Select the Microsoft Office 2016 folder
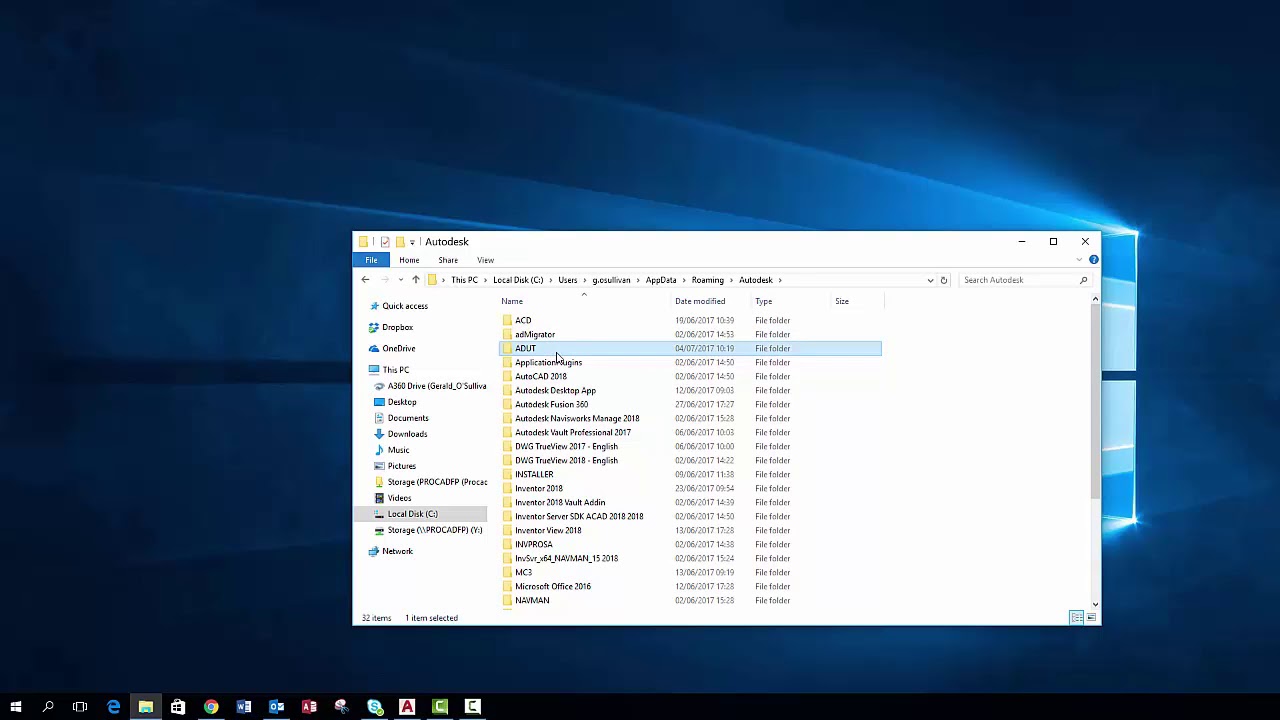 (552, 586)
